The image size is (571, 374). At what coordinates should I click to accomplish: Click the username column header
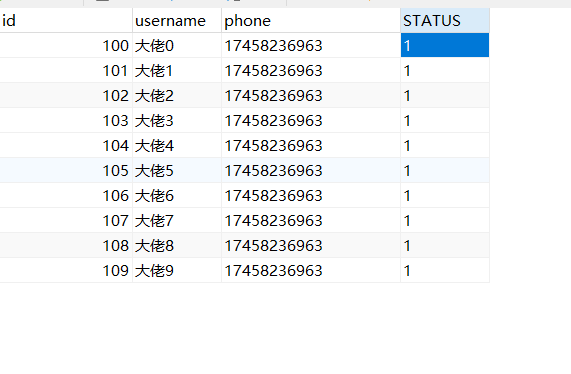pos(177,20)
